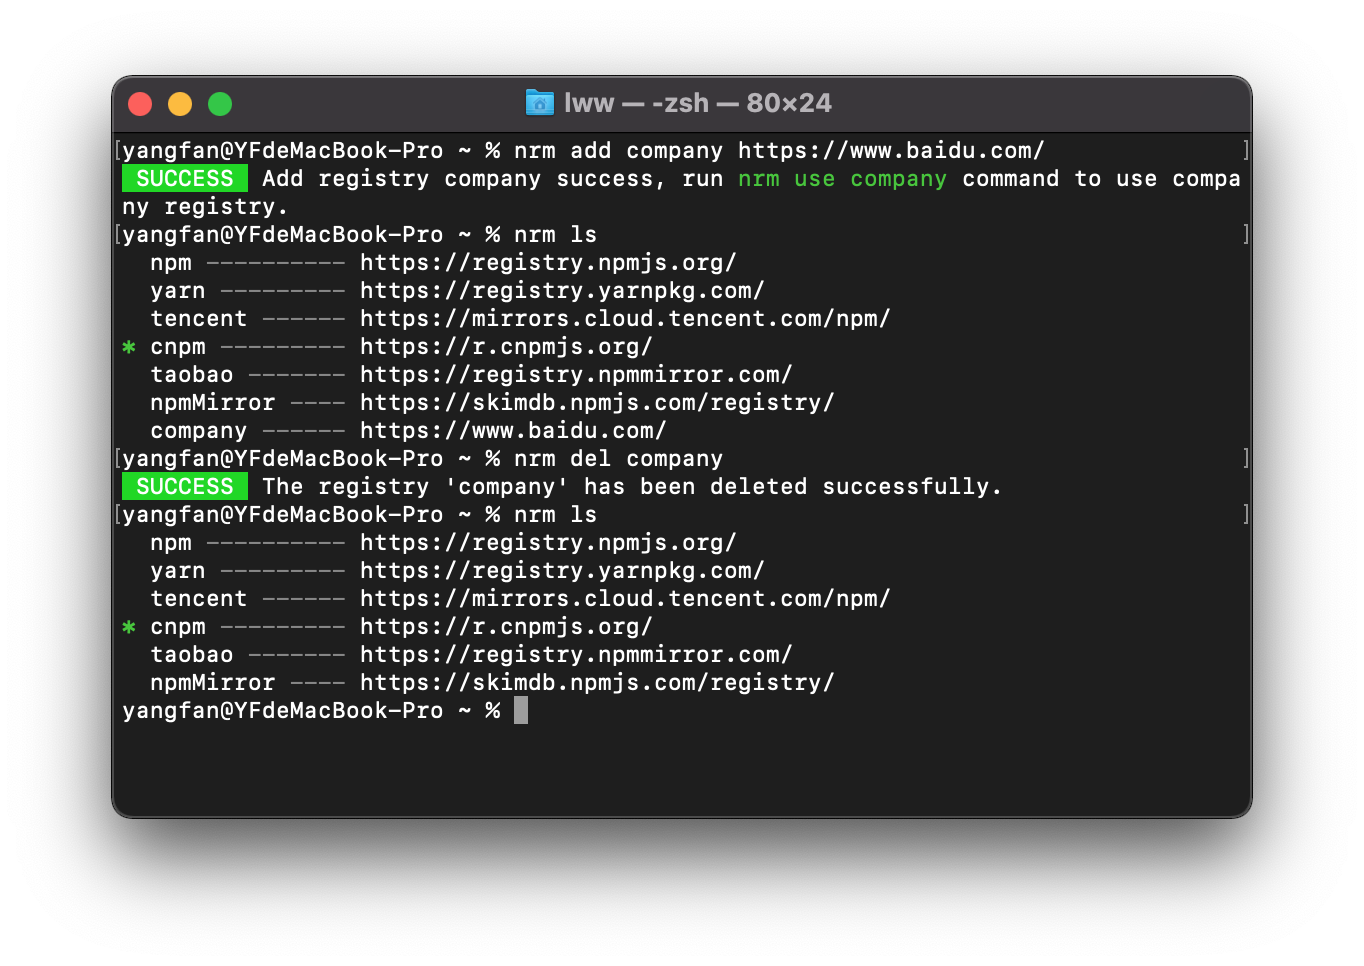This screenshot has width=1364, height=966.
Task: Click first skimdb.npmjs.com/registry/ URL
Action: tap(597, 403)
